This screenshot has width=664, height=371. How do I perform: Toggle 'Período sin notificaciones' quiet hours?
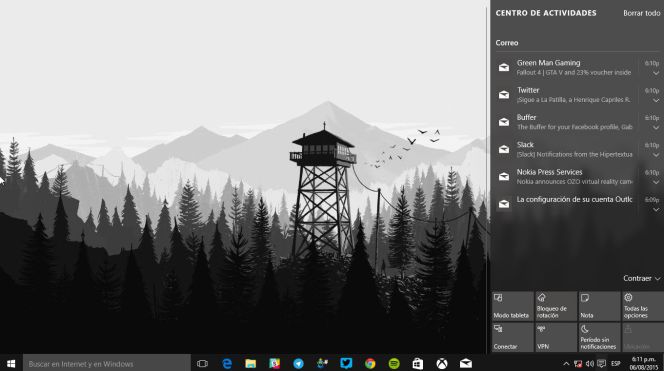[599, 337]
